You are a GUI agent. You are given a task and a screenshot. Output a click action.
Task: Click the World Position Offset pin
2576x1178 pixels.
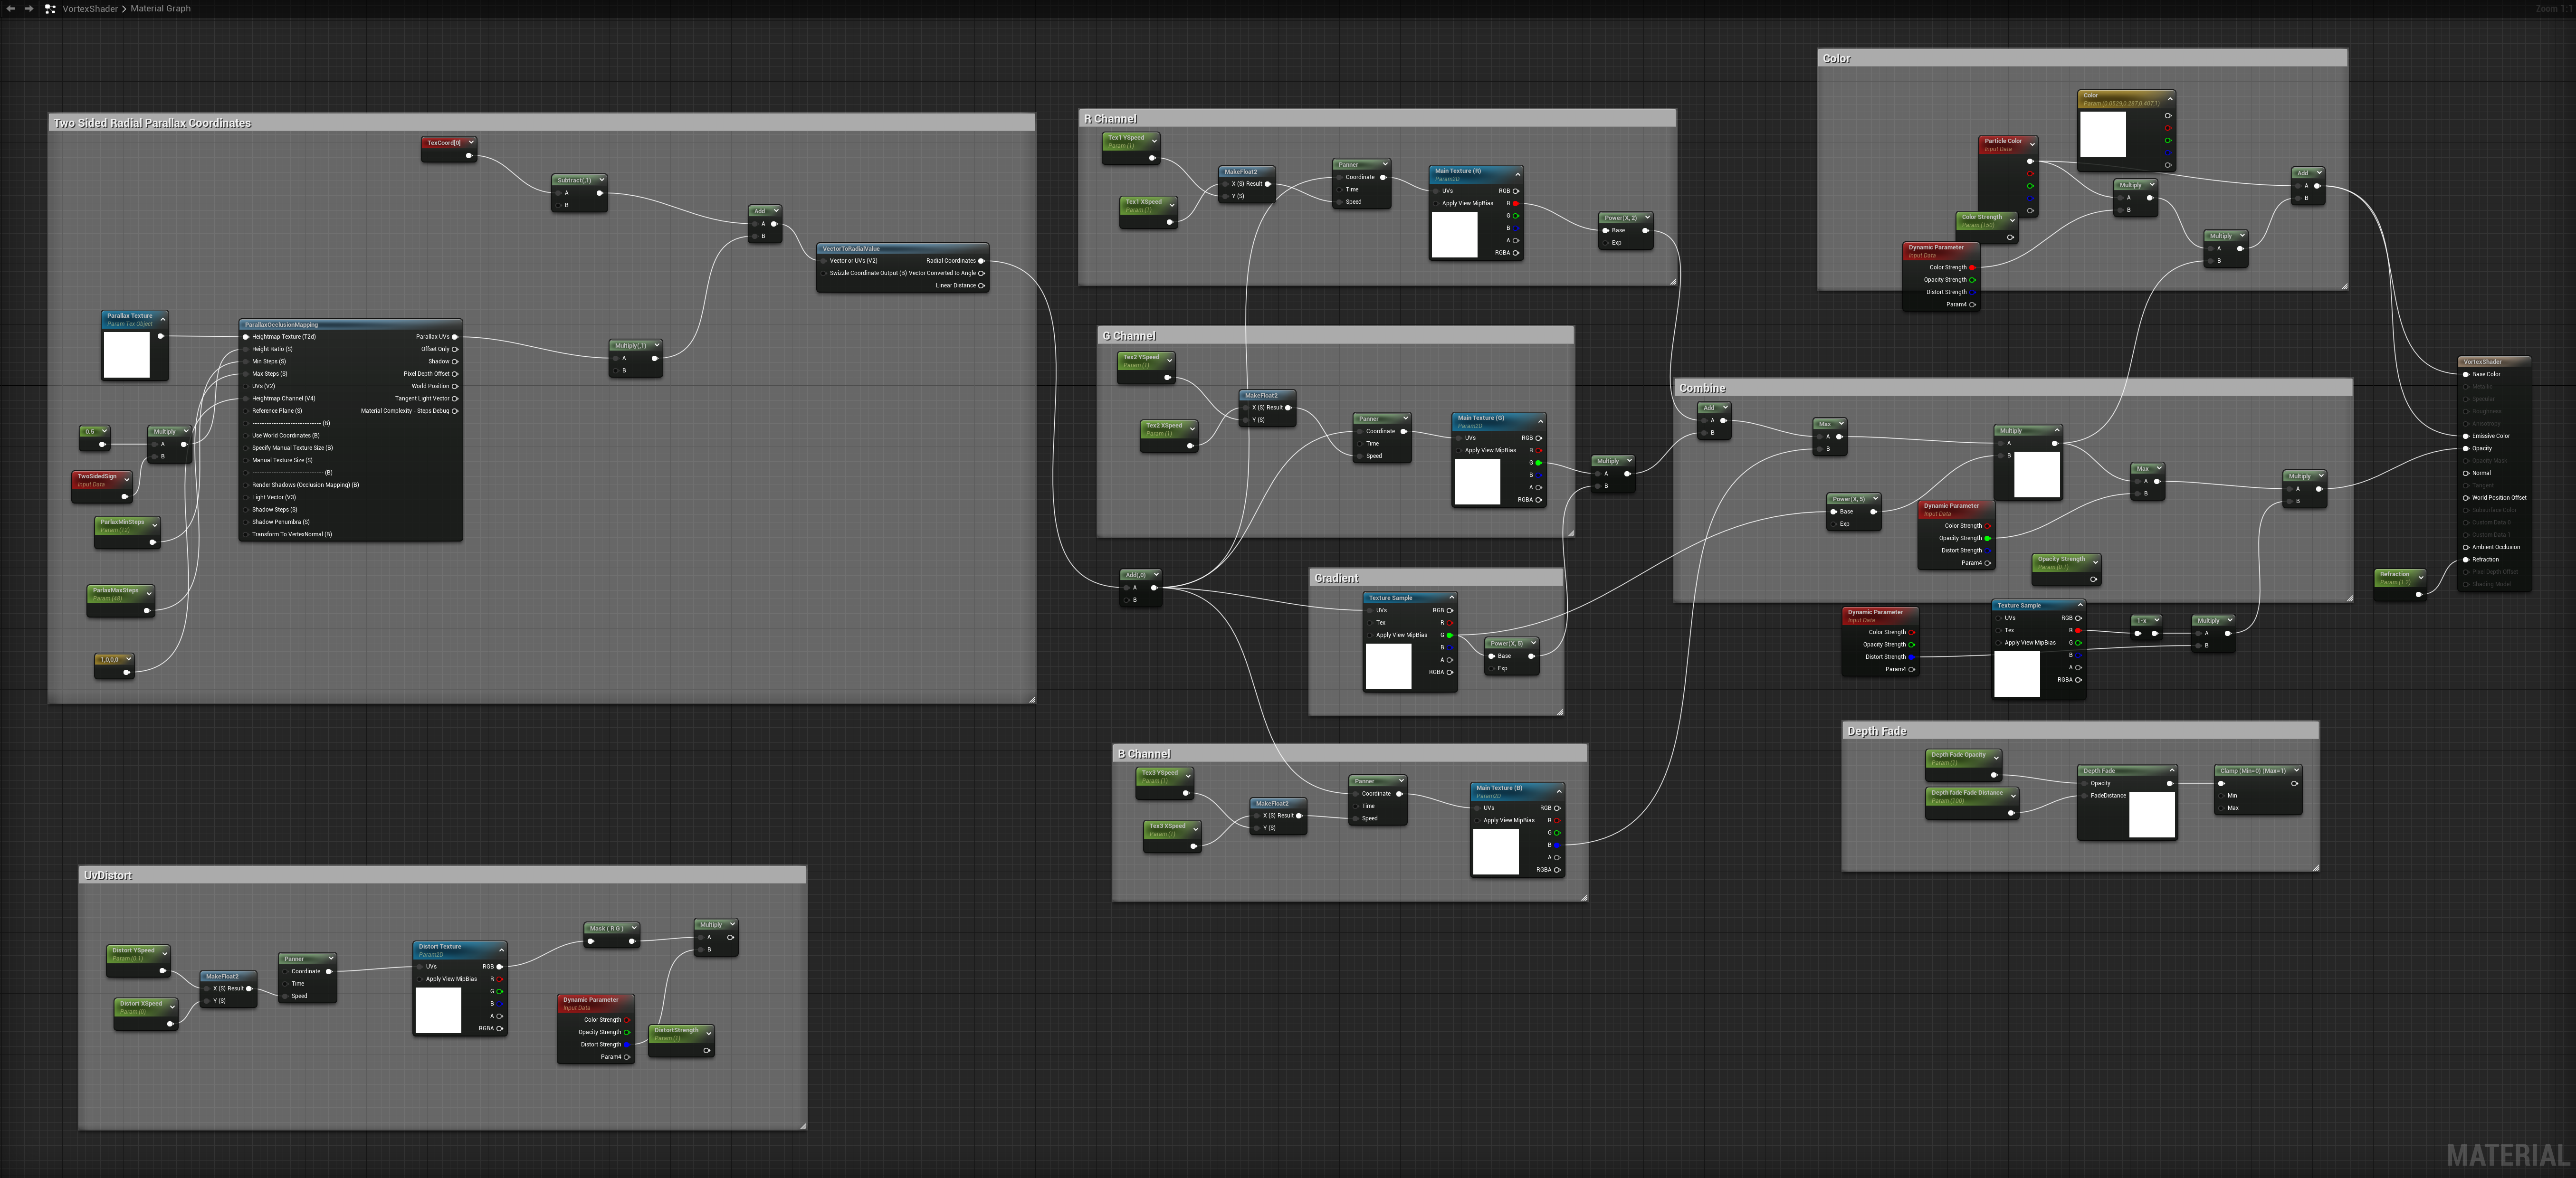pyautogui.click(x=2466, y=497)
